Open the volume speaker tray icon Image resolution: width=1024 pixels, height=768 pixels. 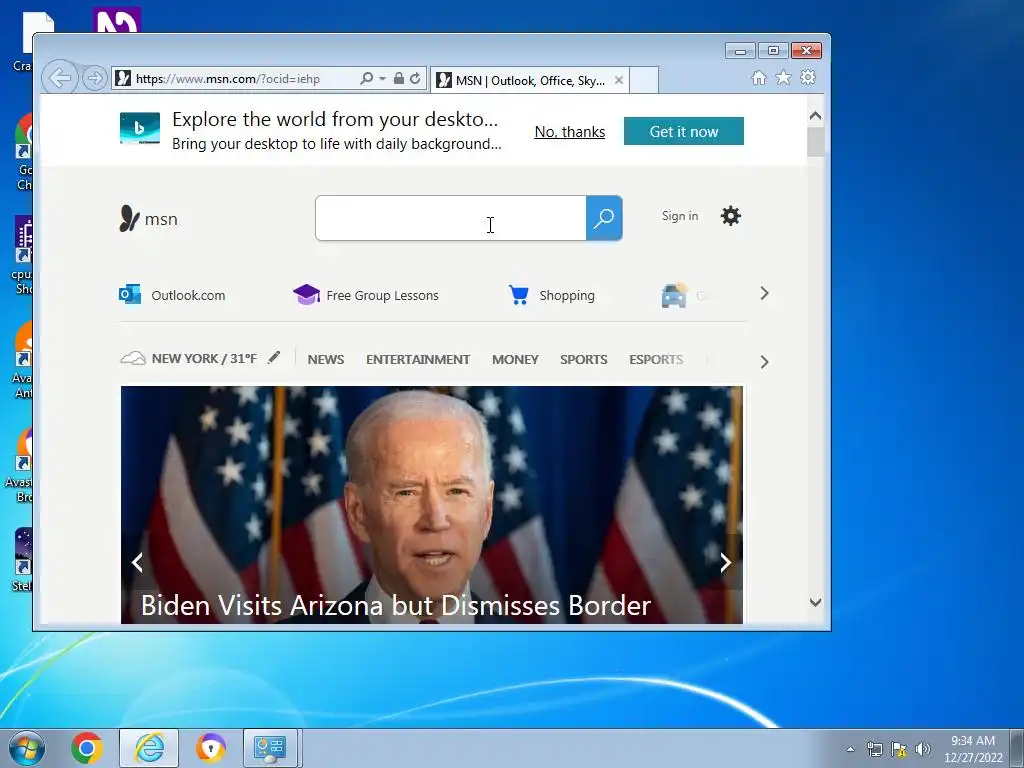[923, 749]
